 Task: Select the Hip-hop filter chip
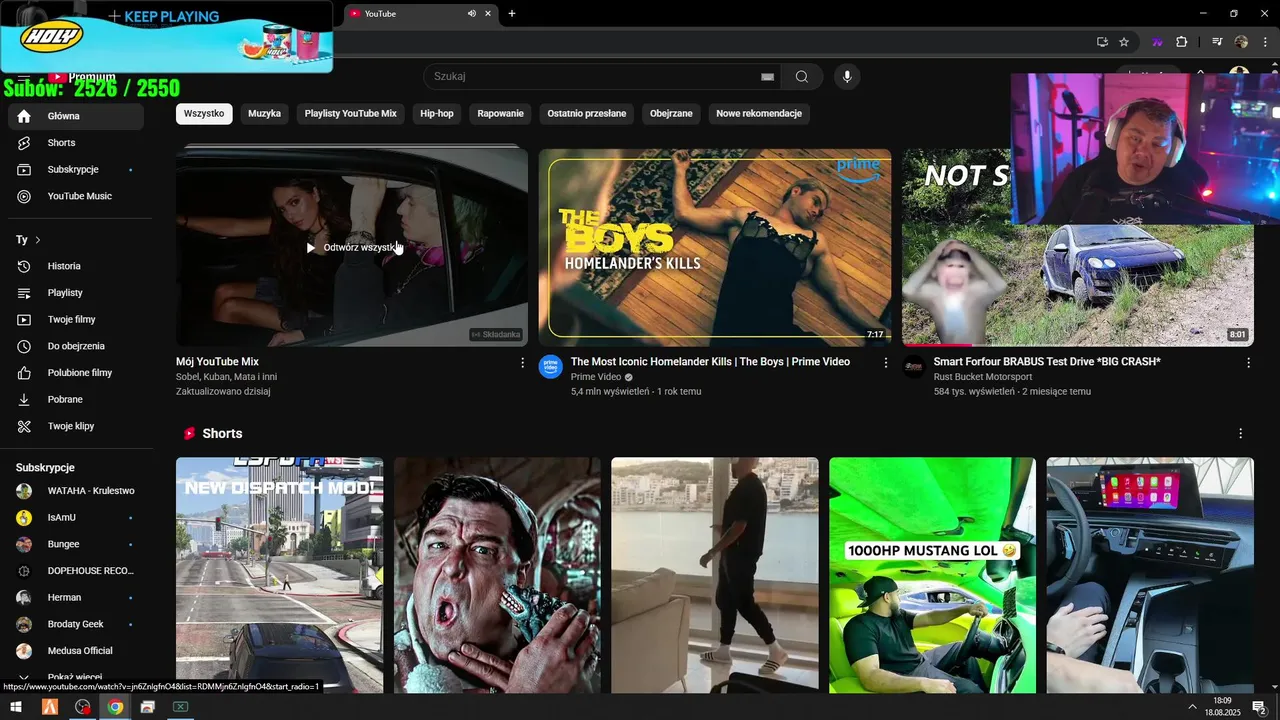pos(437,114)
